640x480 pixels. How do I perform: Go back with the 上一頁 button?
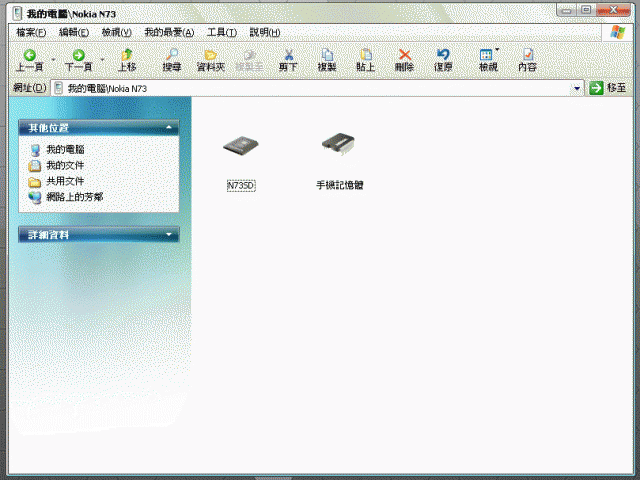pos(29,60)
